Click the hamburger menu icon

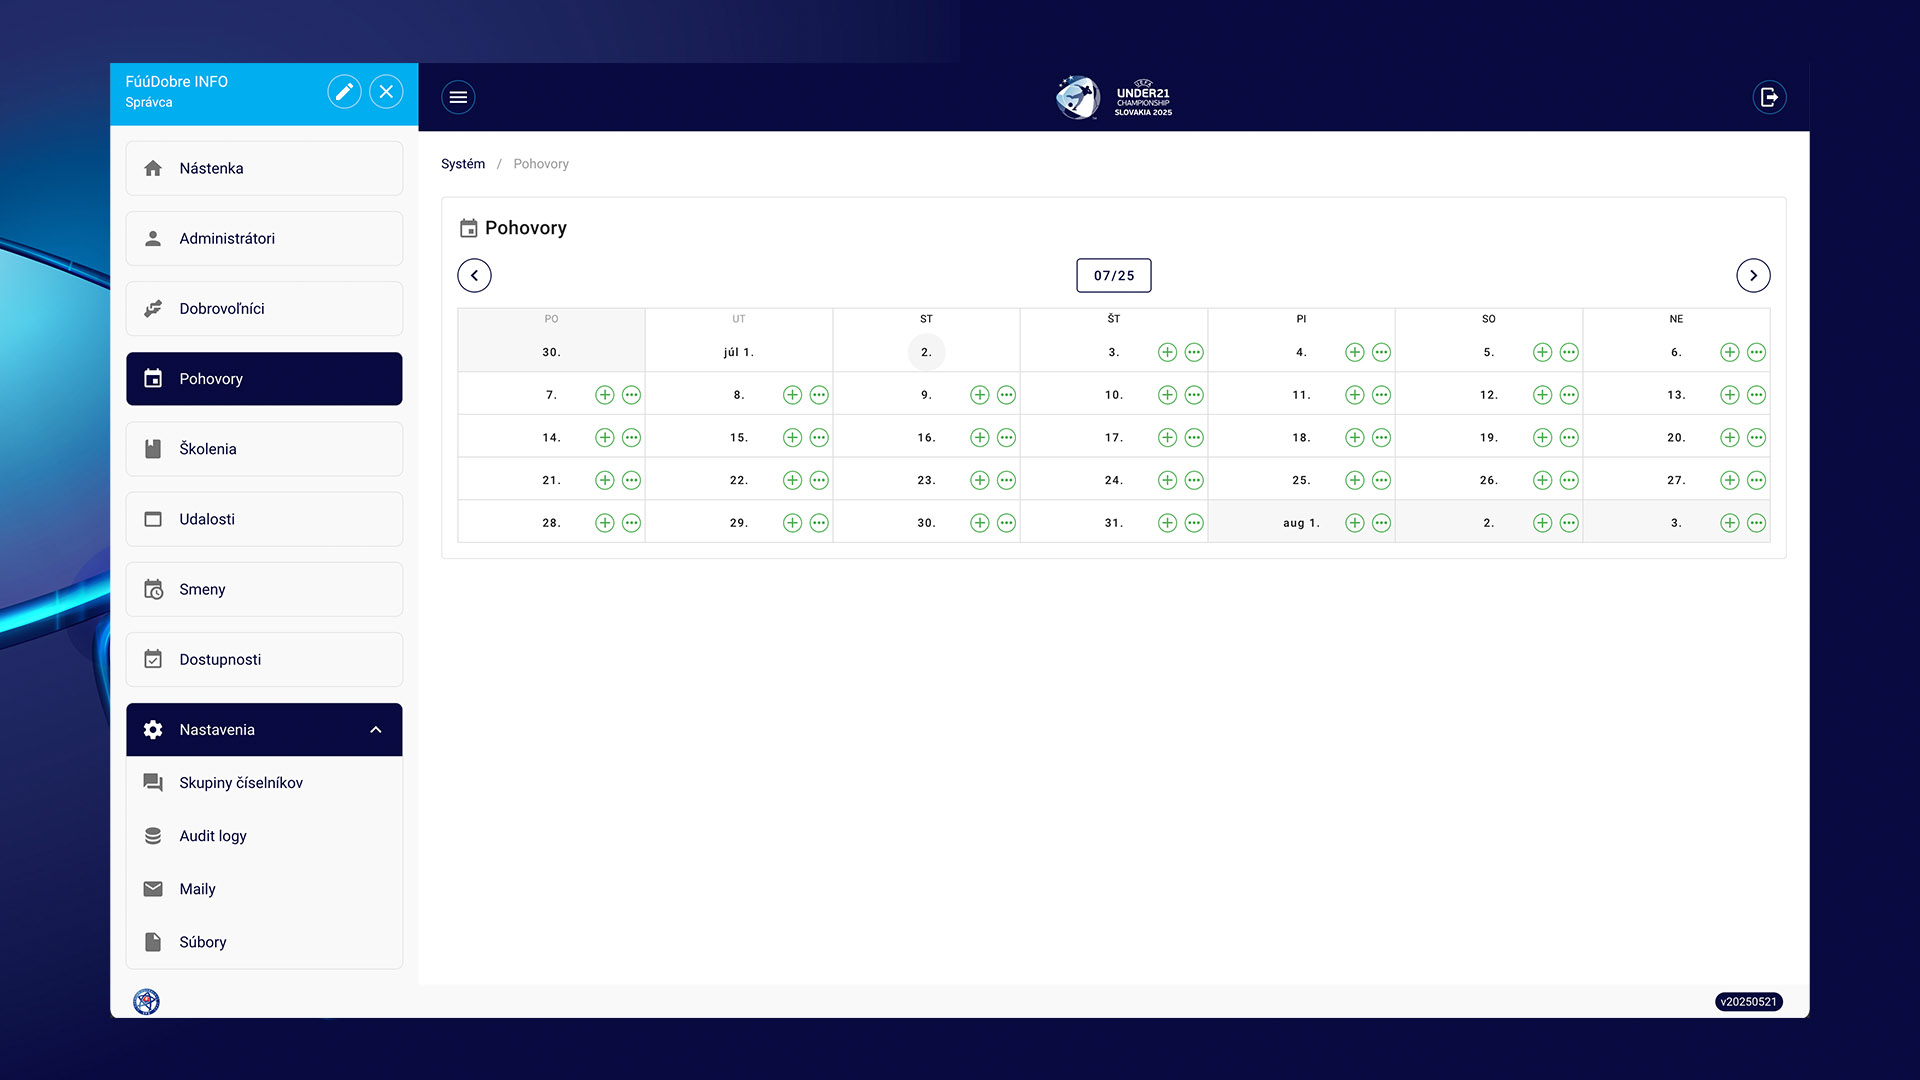[458, 97]
